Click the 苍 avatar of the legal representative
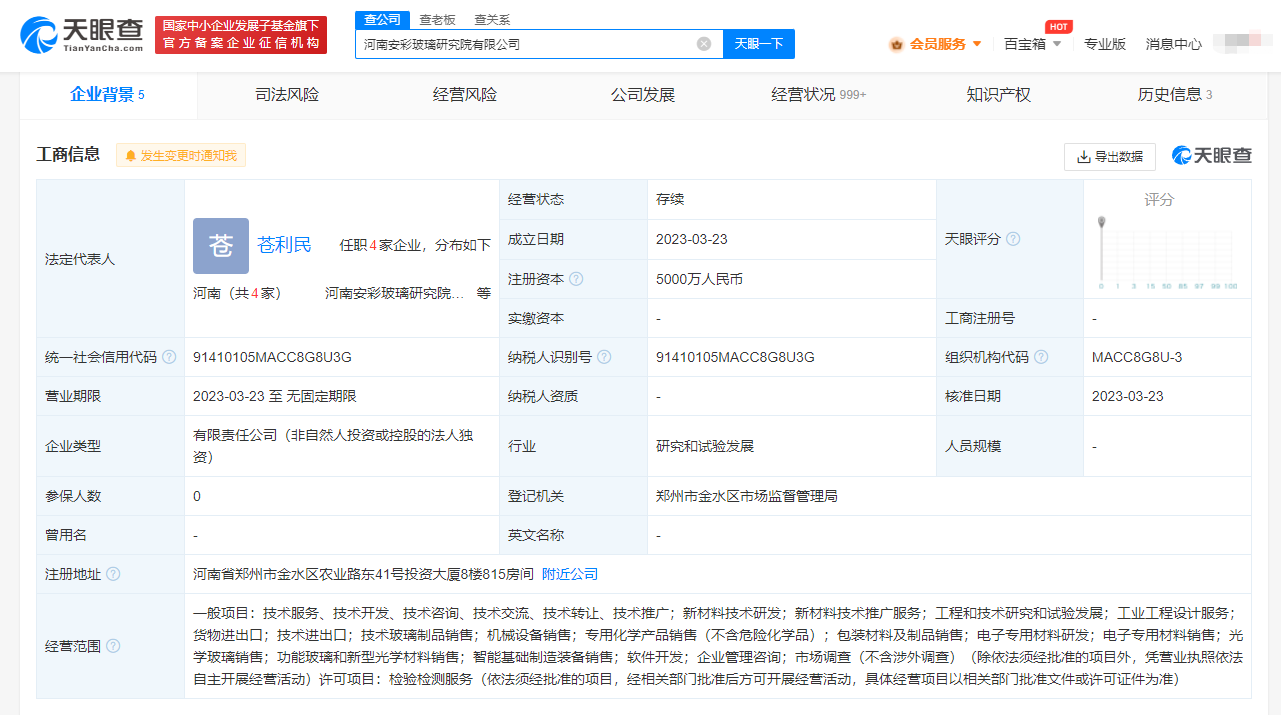1281x715 pixels. click(221, 246)
